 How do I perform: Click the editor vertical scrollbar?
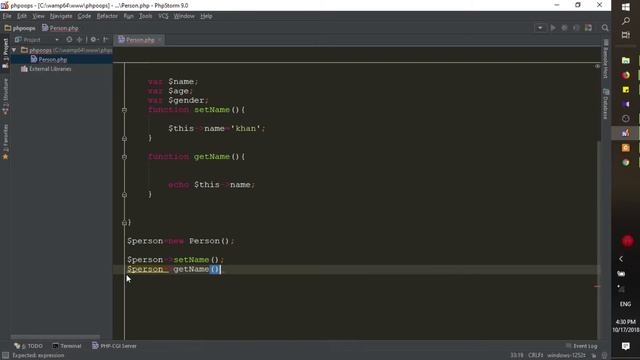[x=599, y=240]
